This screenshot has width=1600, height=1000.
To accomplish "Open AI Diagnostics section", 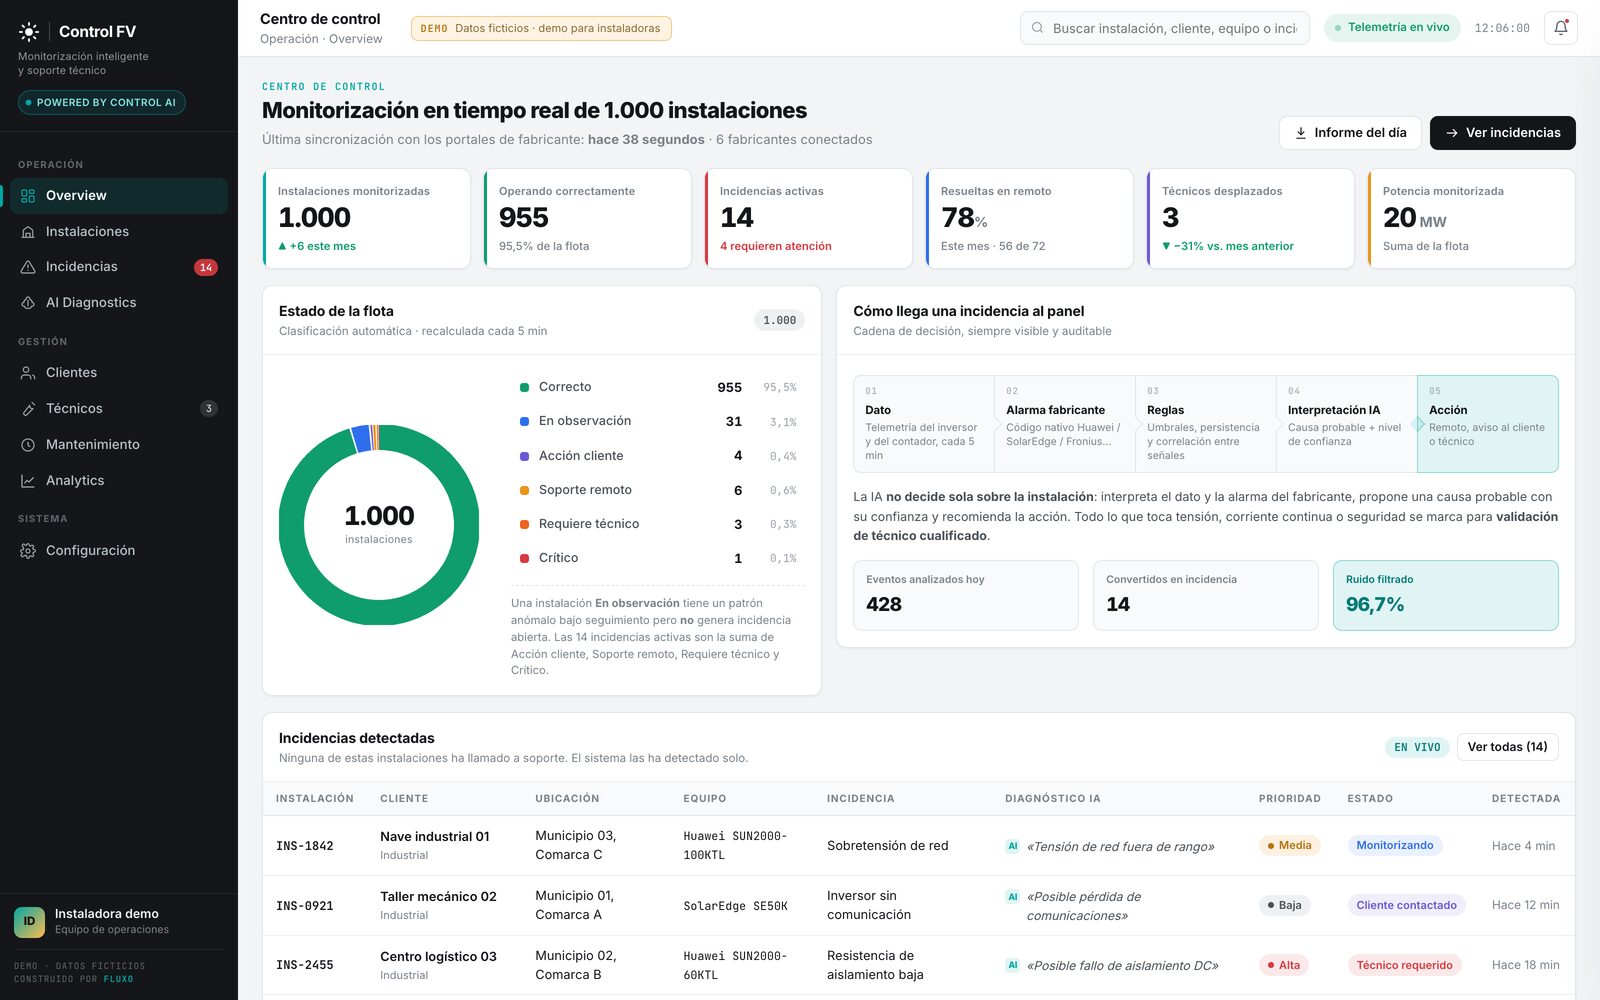I will click(119, 303).
